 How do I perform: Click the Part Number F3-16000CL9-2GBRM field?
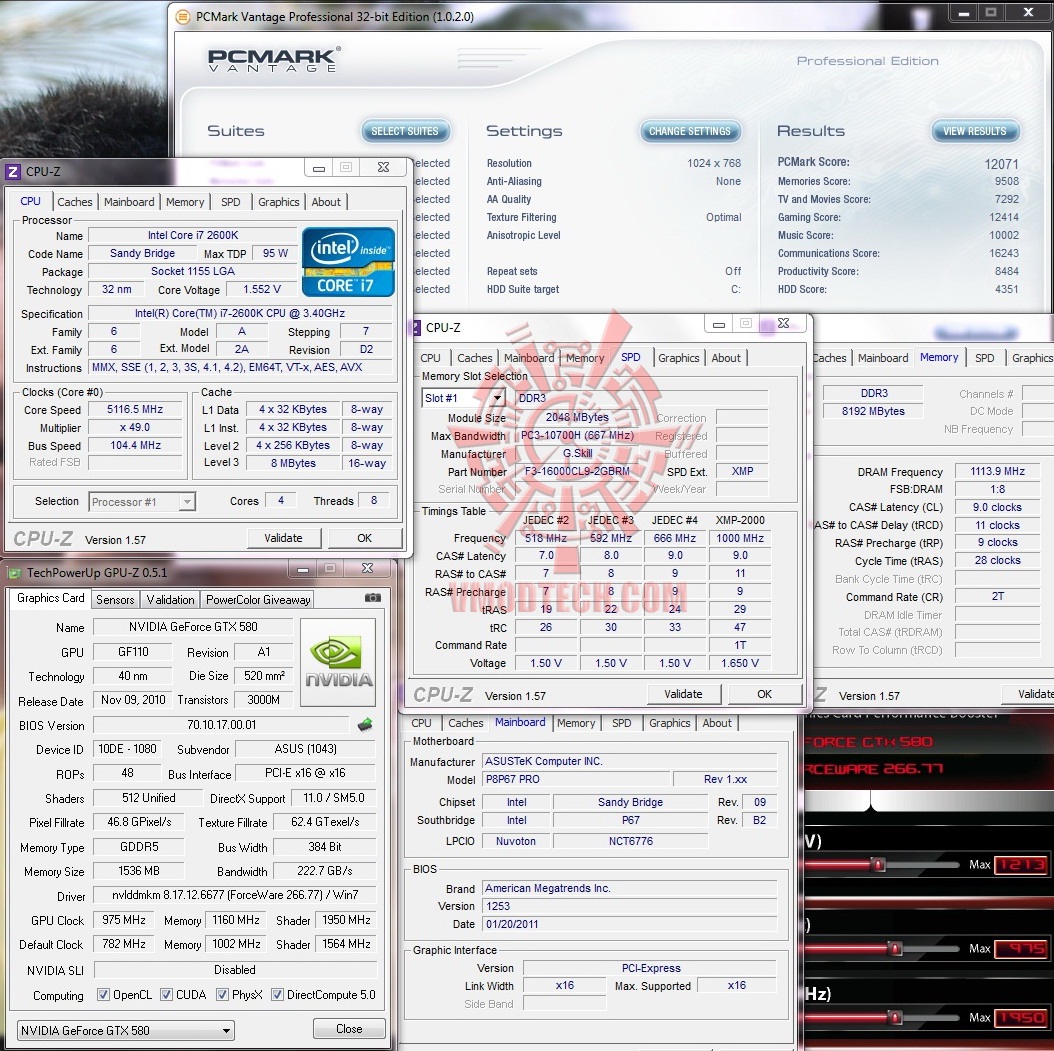click(x=577, y=471)
